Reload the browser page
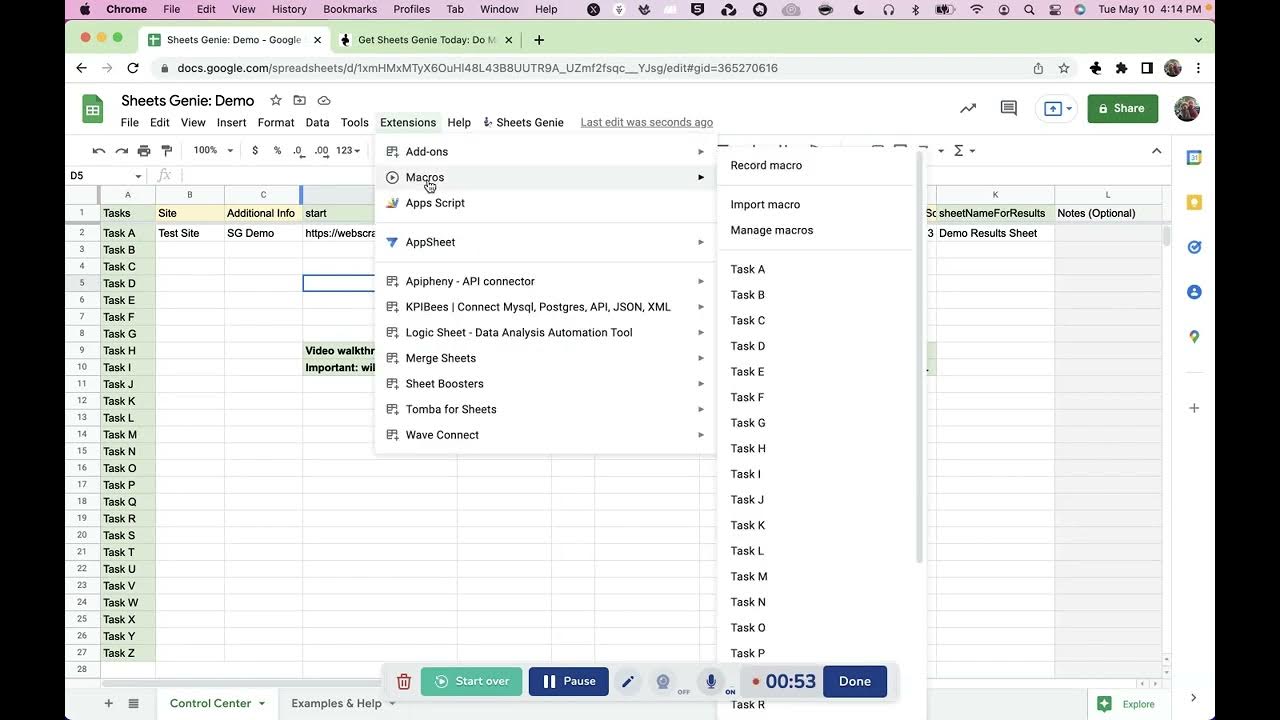This screenshot has width=1280, height=720. (x=133, y=68)
